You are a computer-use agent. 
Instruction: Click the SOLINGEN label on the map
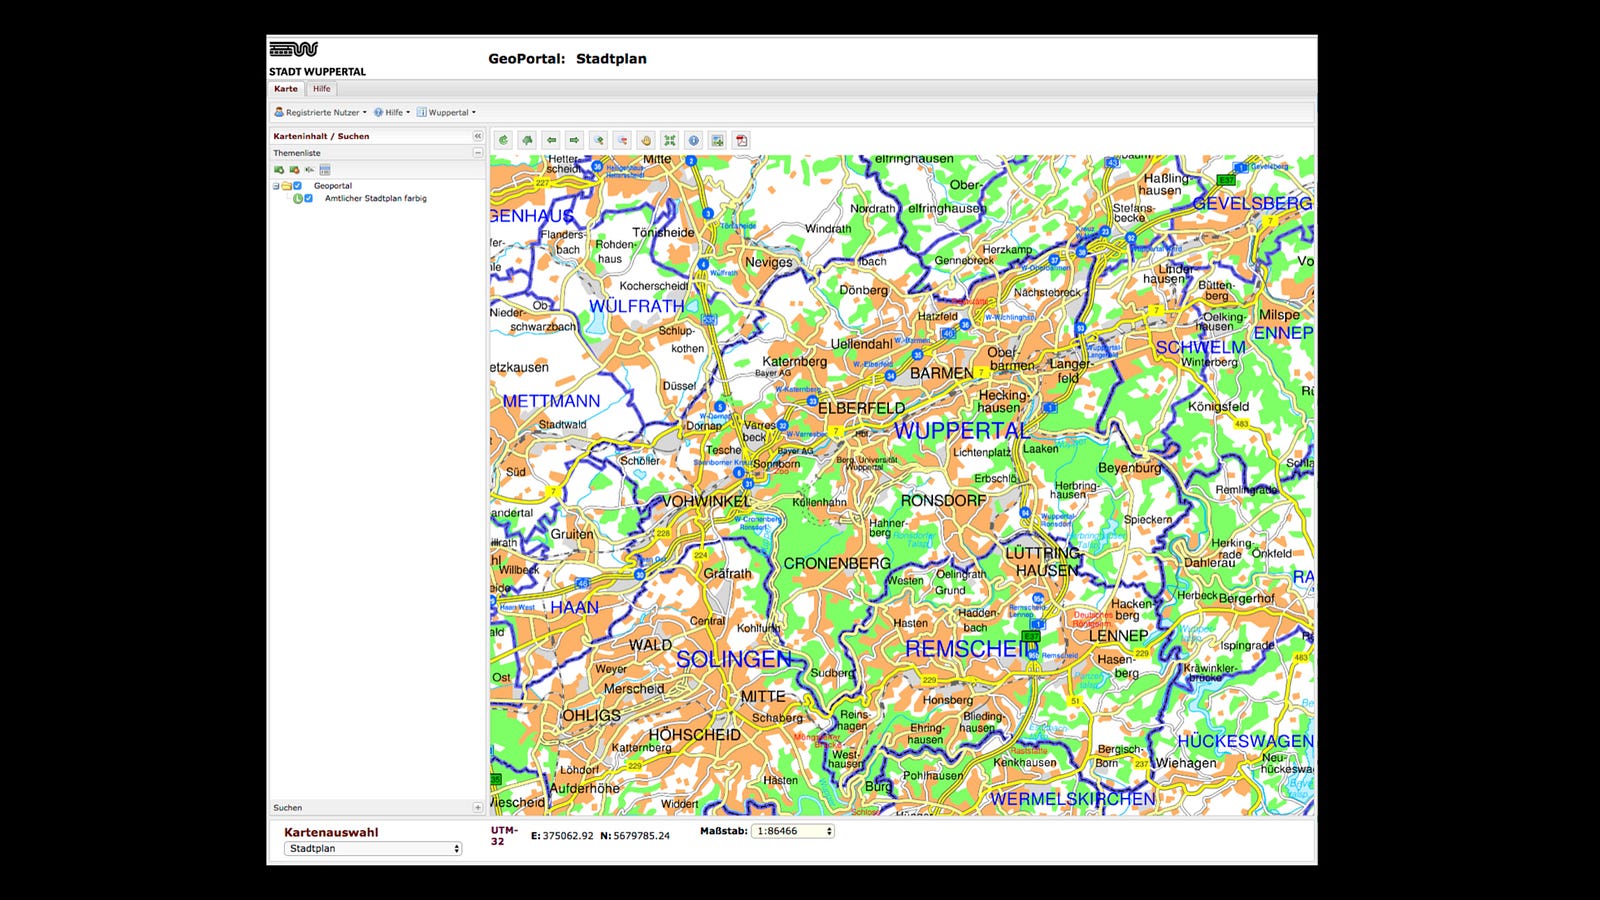pos(734,659)
